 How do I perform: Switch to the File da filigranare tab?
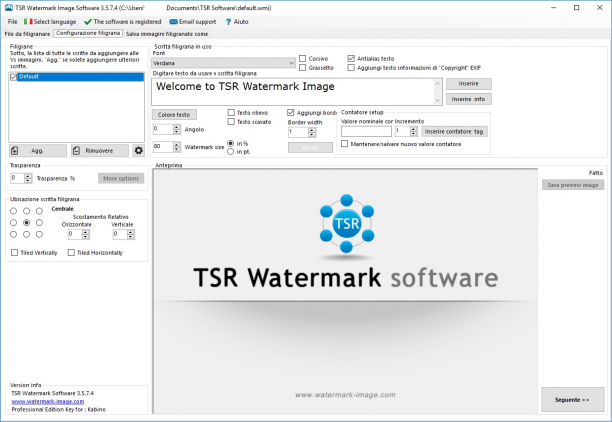[x=27, y=34]
